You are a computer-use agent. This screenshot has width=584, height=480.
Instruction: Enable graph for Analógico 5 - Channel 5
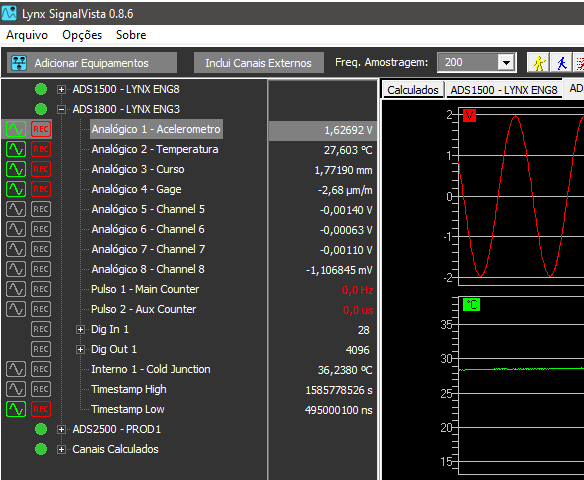[16, 209]
